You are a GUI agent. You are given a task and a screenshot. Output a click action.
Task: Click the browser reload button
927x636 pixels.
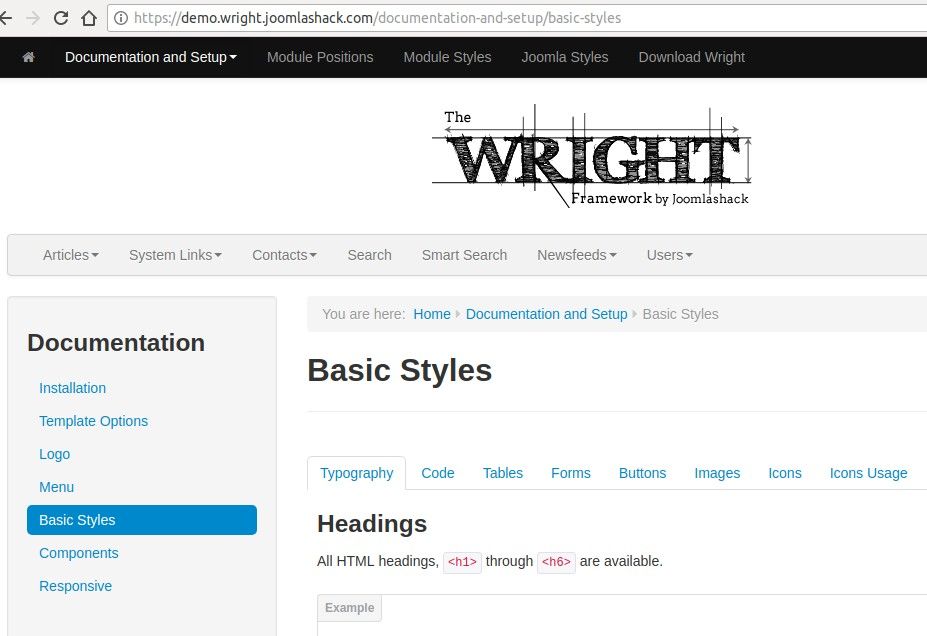tap(61, 18)
